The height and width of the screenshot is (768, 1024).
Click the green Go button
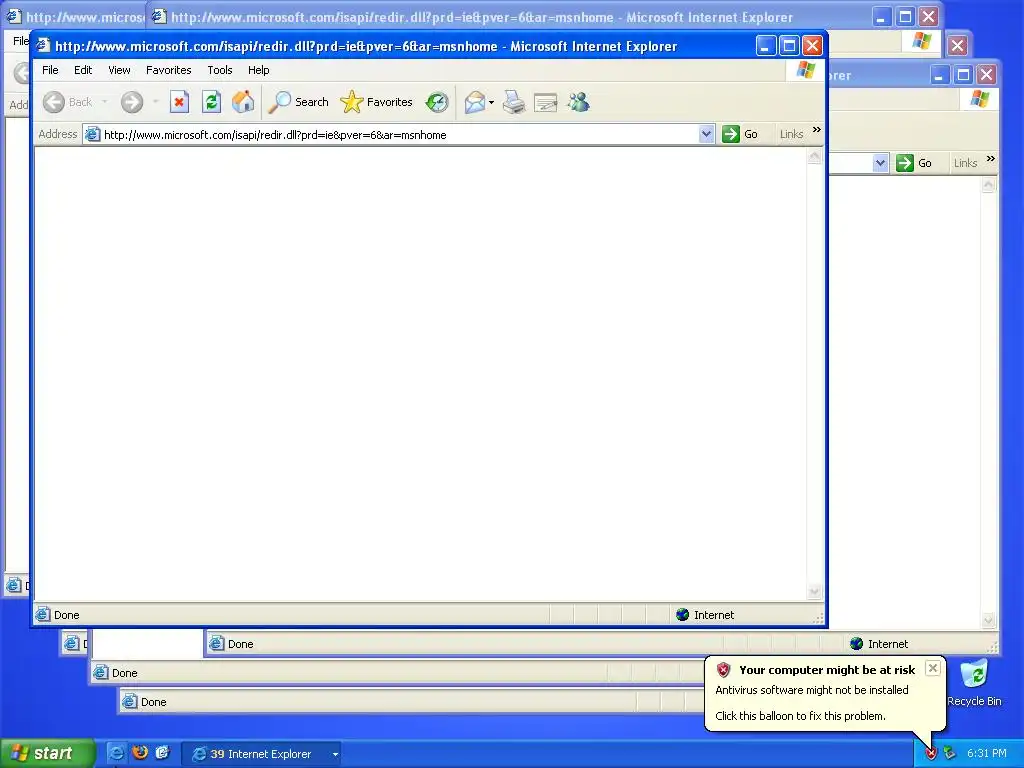(739, 135)
